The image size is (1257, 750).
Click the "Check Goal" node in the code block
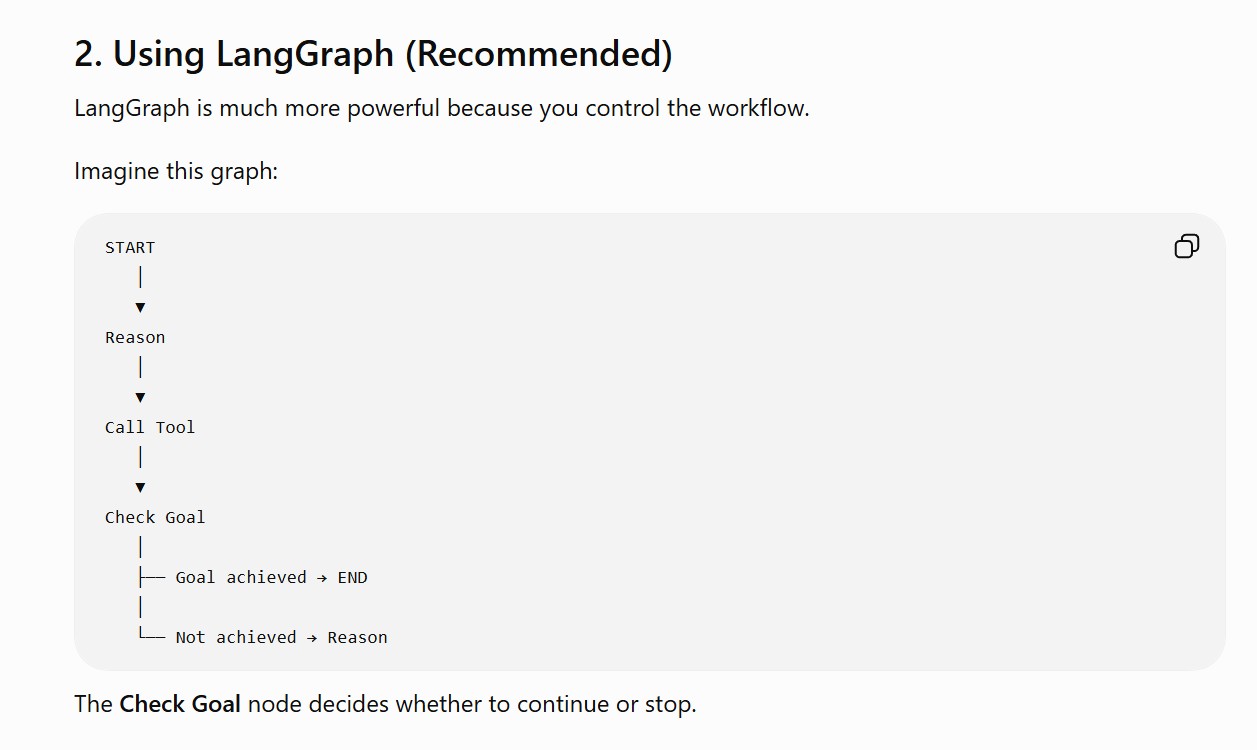pyautogui.click(x=155, y=517)
